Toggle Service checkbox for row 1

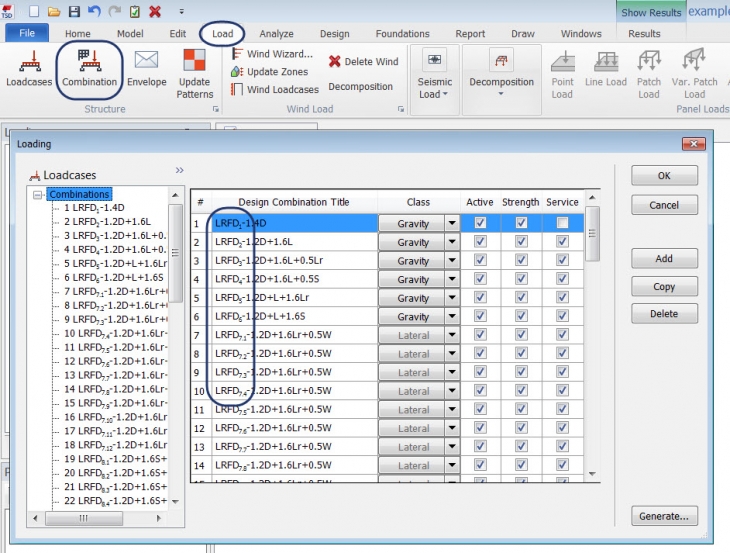coord(562,223)
